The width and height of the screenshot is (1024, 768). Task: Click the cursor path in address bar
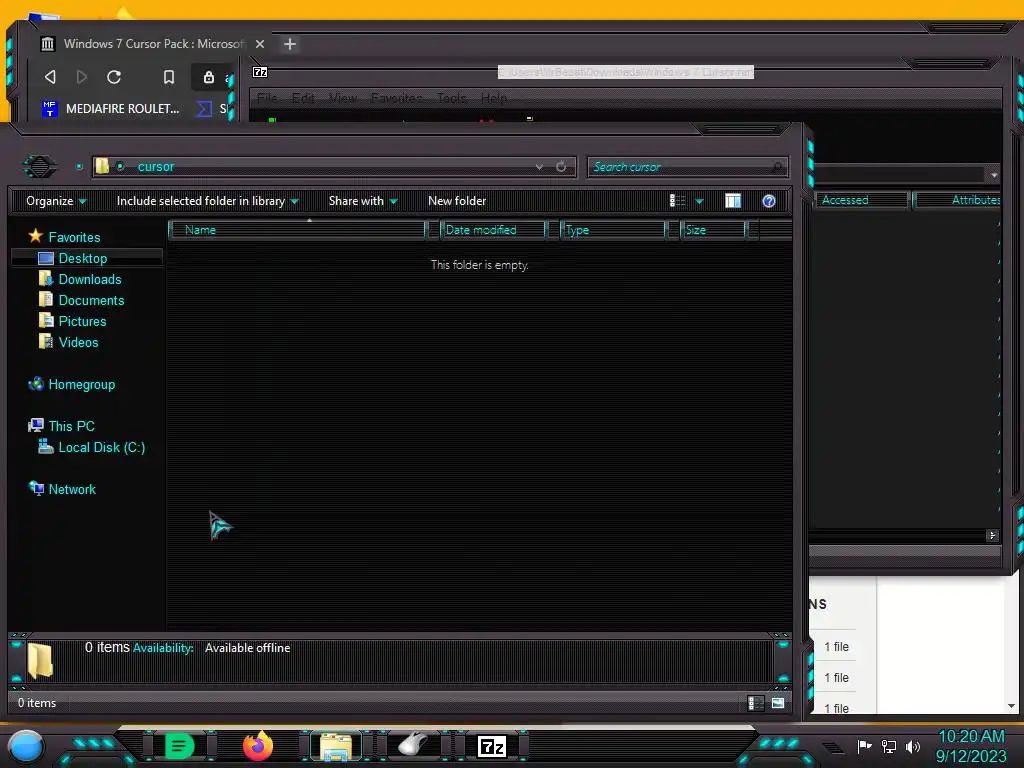click(x=155, y=167)
